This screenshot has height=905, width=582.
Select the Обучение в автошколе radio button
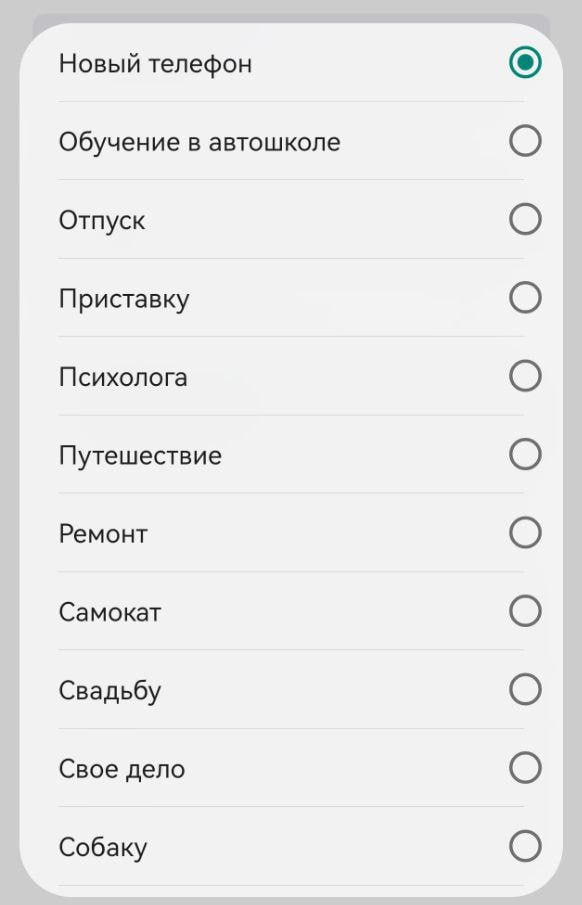tap(524, 141)
